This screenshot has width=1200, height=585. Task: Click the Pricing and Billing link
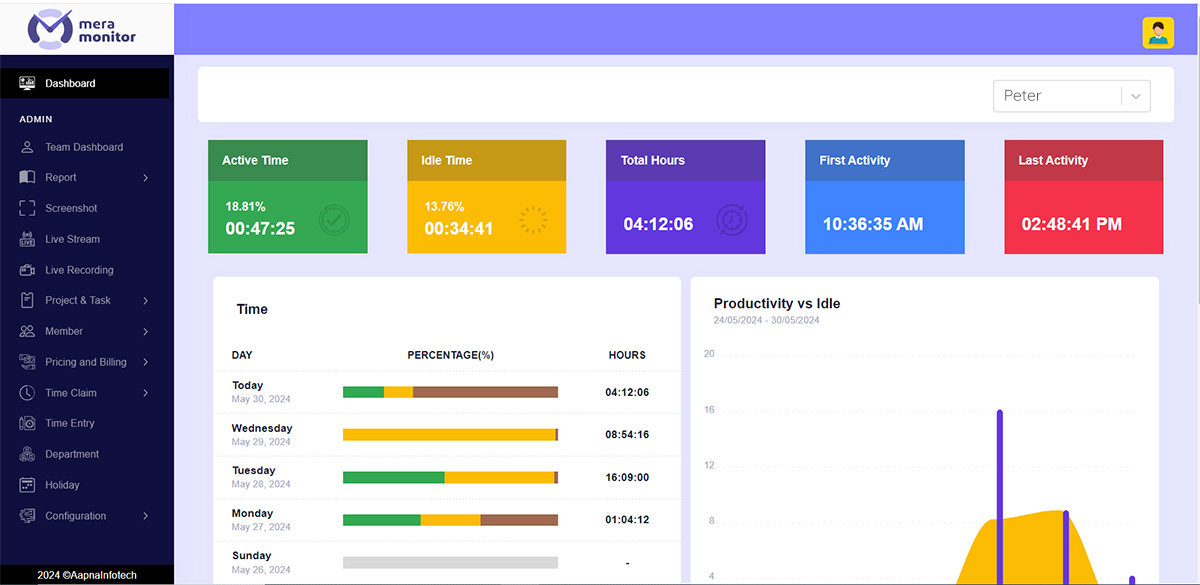85,362
